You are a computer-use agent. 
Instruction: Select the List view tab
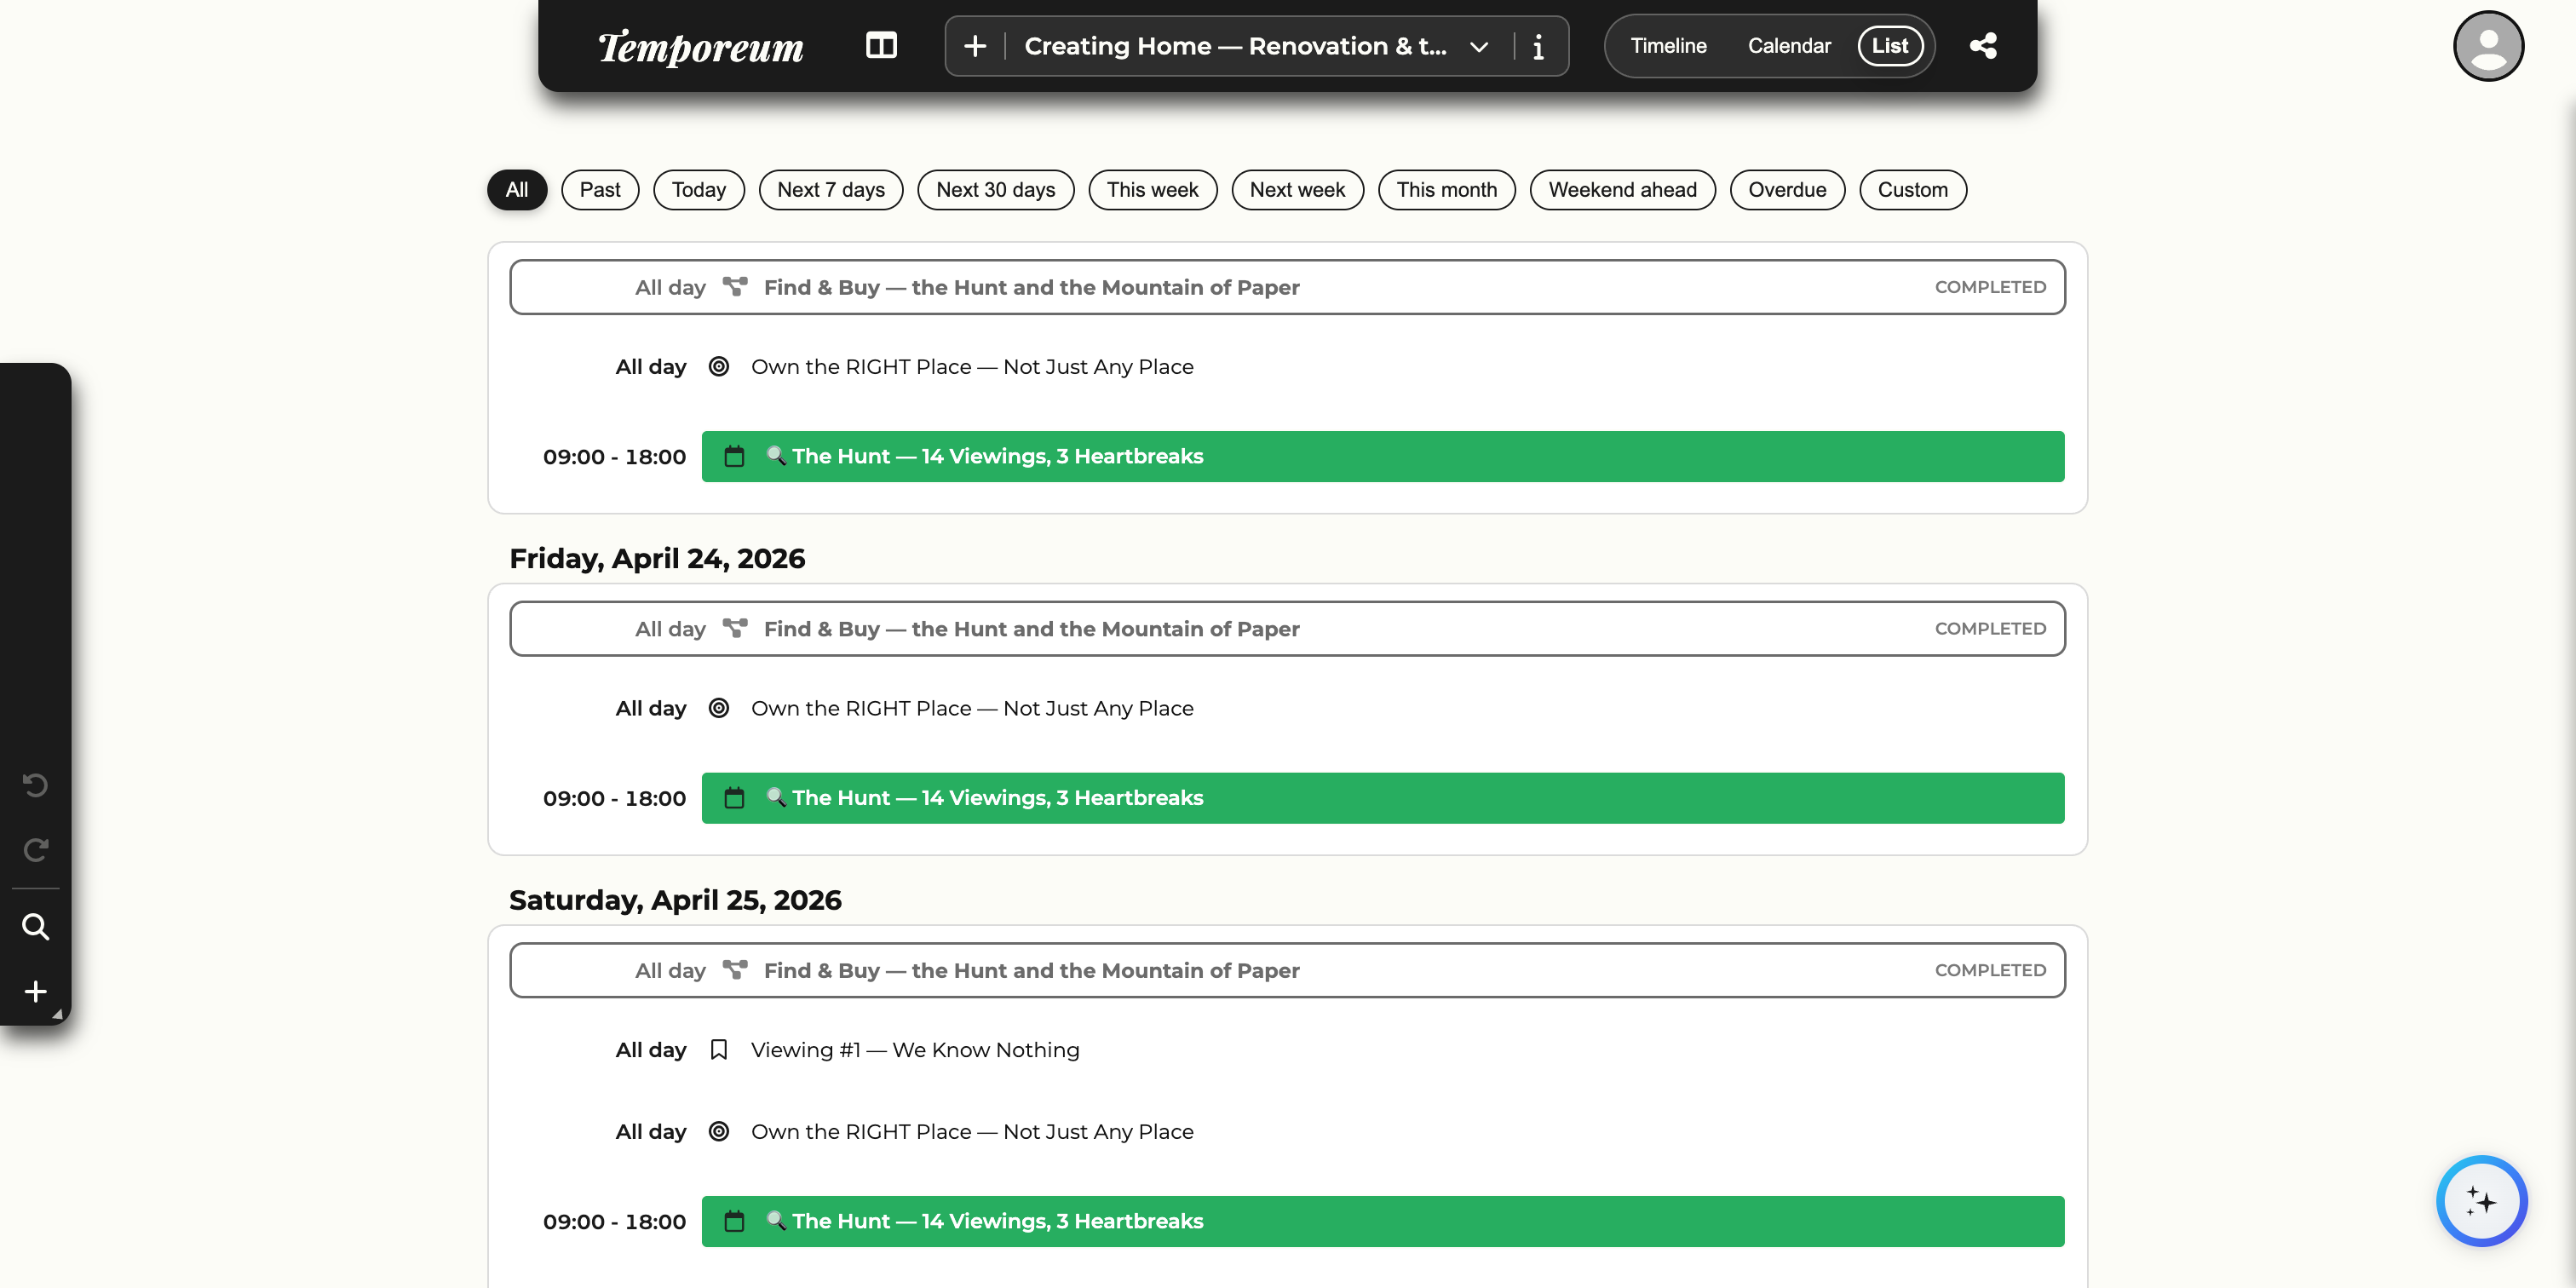[1890, 46]
